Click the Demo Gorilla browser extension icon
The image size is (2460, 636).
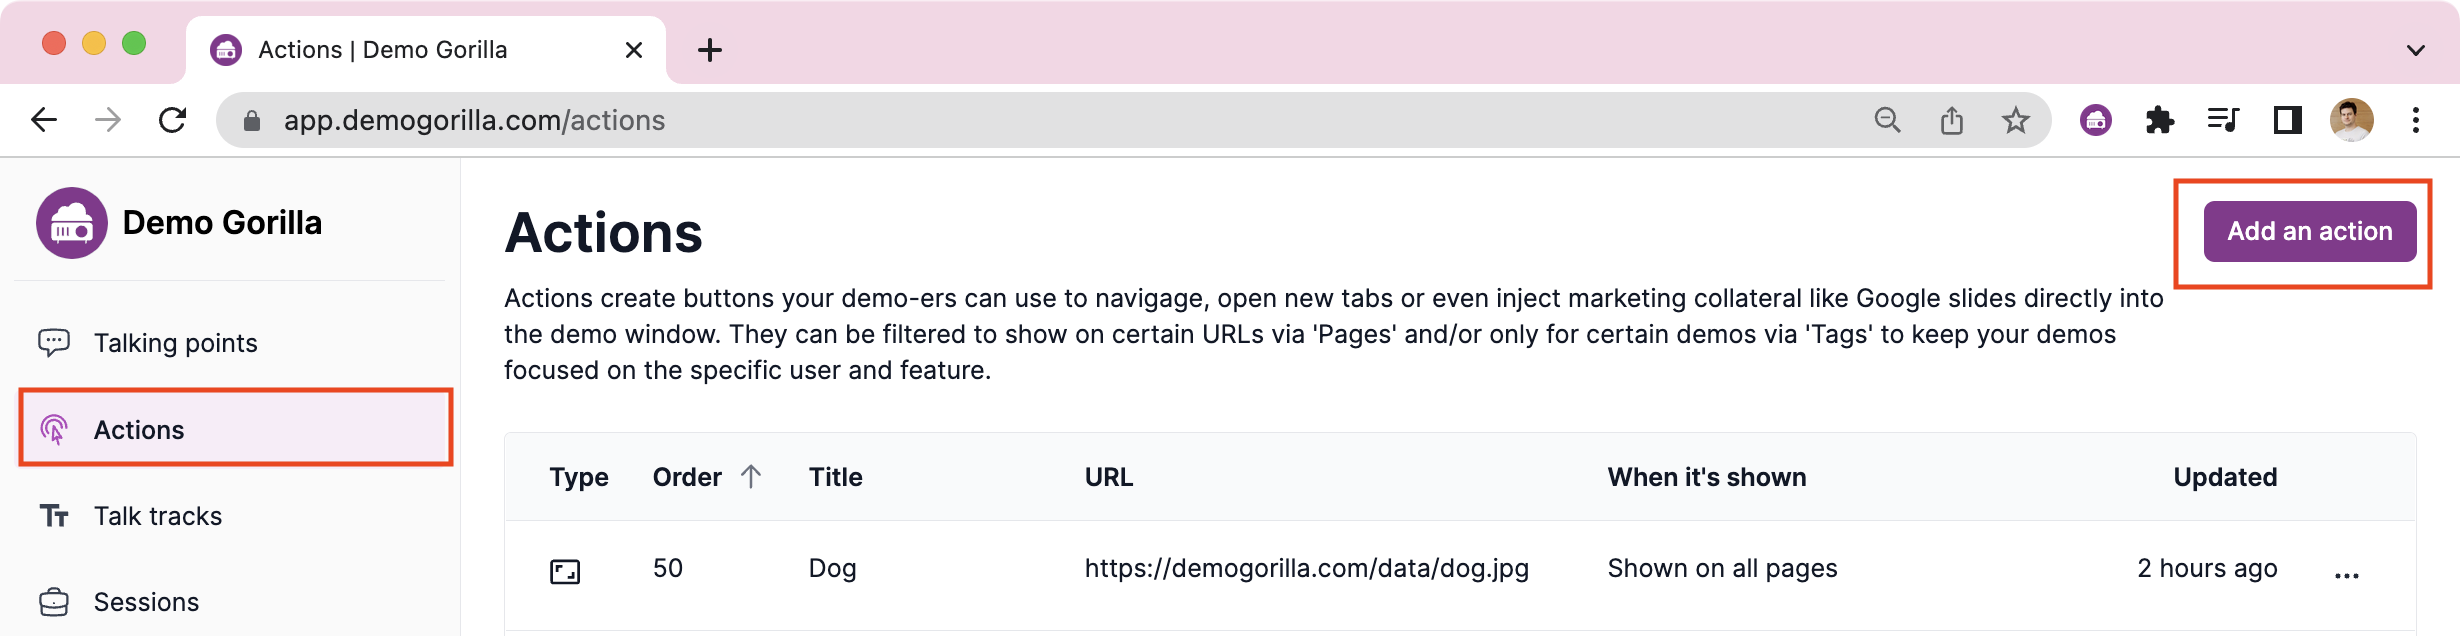tap(2096, 121)
